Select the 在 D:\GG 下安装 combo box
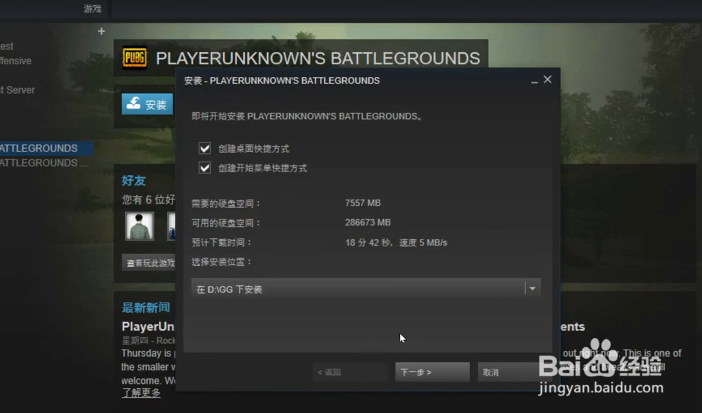702x413 pixels. click(366, 288)
